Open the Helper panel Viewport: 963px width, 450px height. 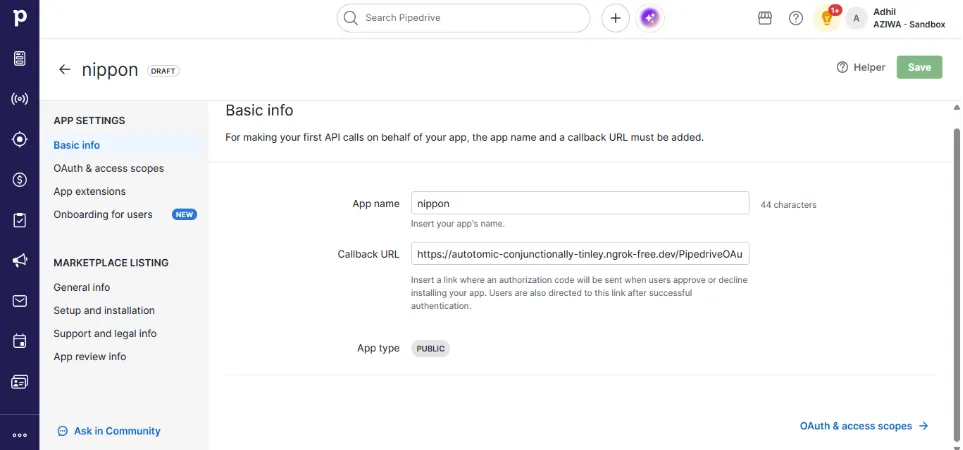[x=861, y=68]
